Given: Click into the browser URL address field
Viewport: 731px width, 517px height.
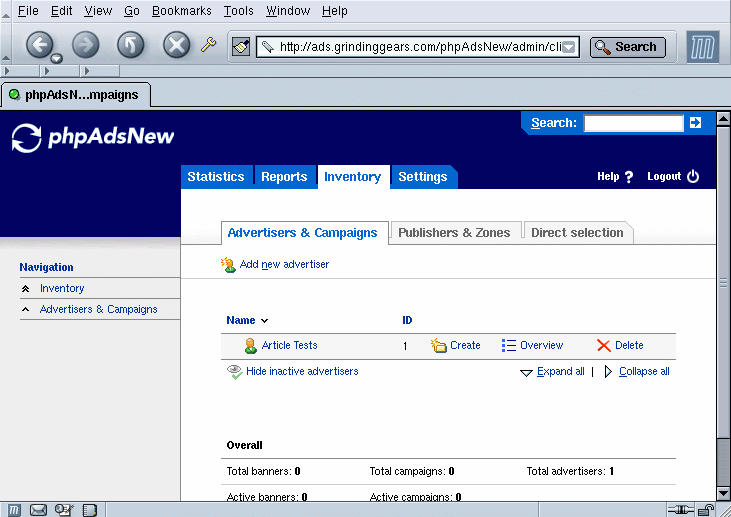Looking at the screenshot, I should coord(420,47).
